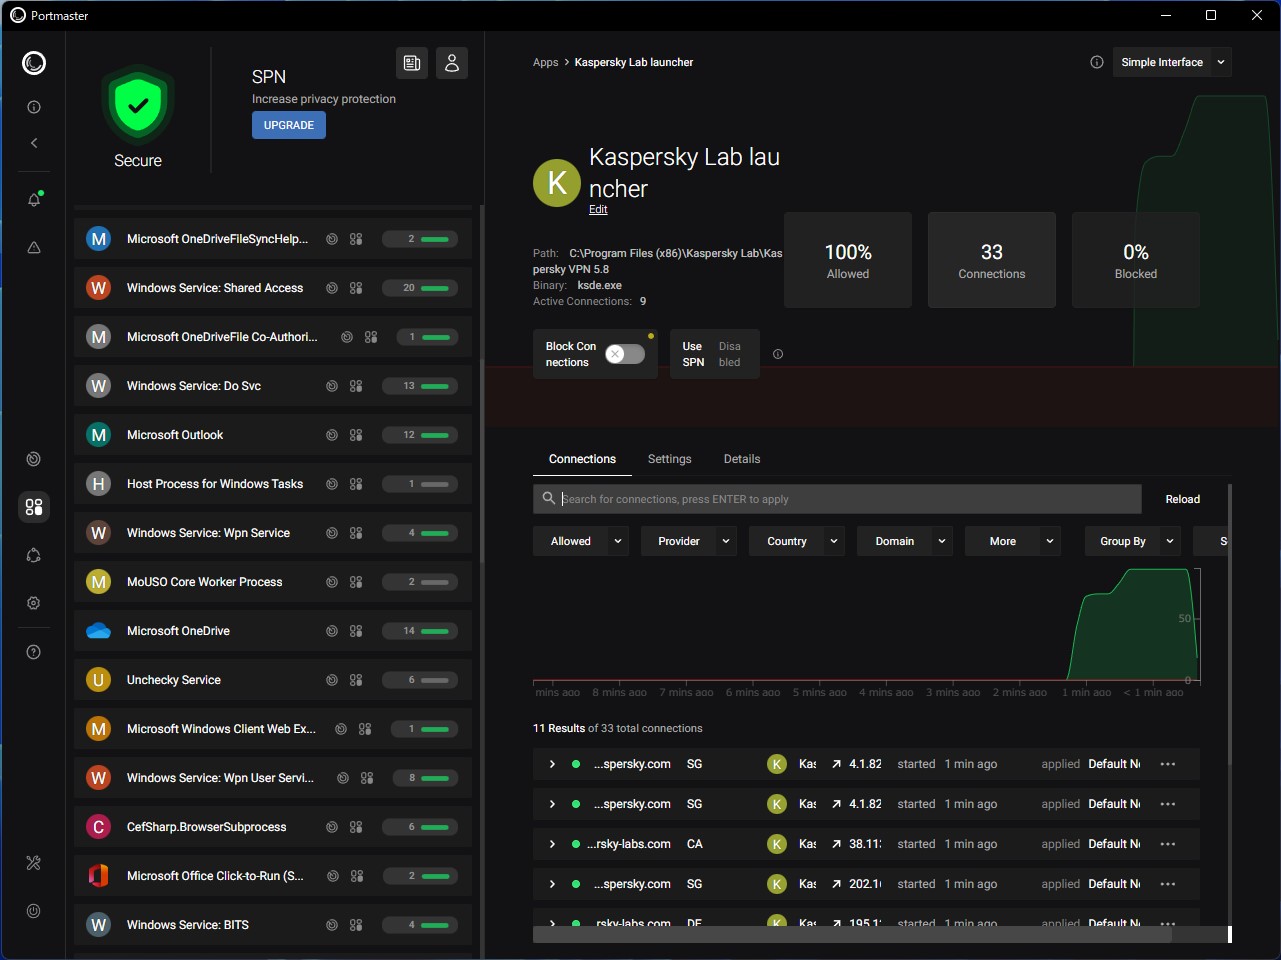
Task: Click the news feed icon beside profile
Action: [412, 63]
